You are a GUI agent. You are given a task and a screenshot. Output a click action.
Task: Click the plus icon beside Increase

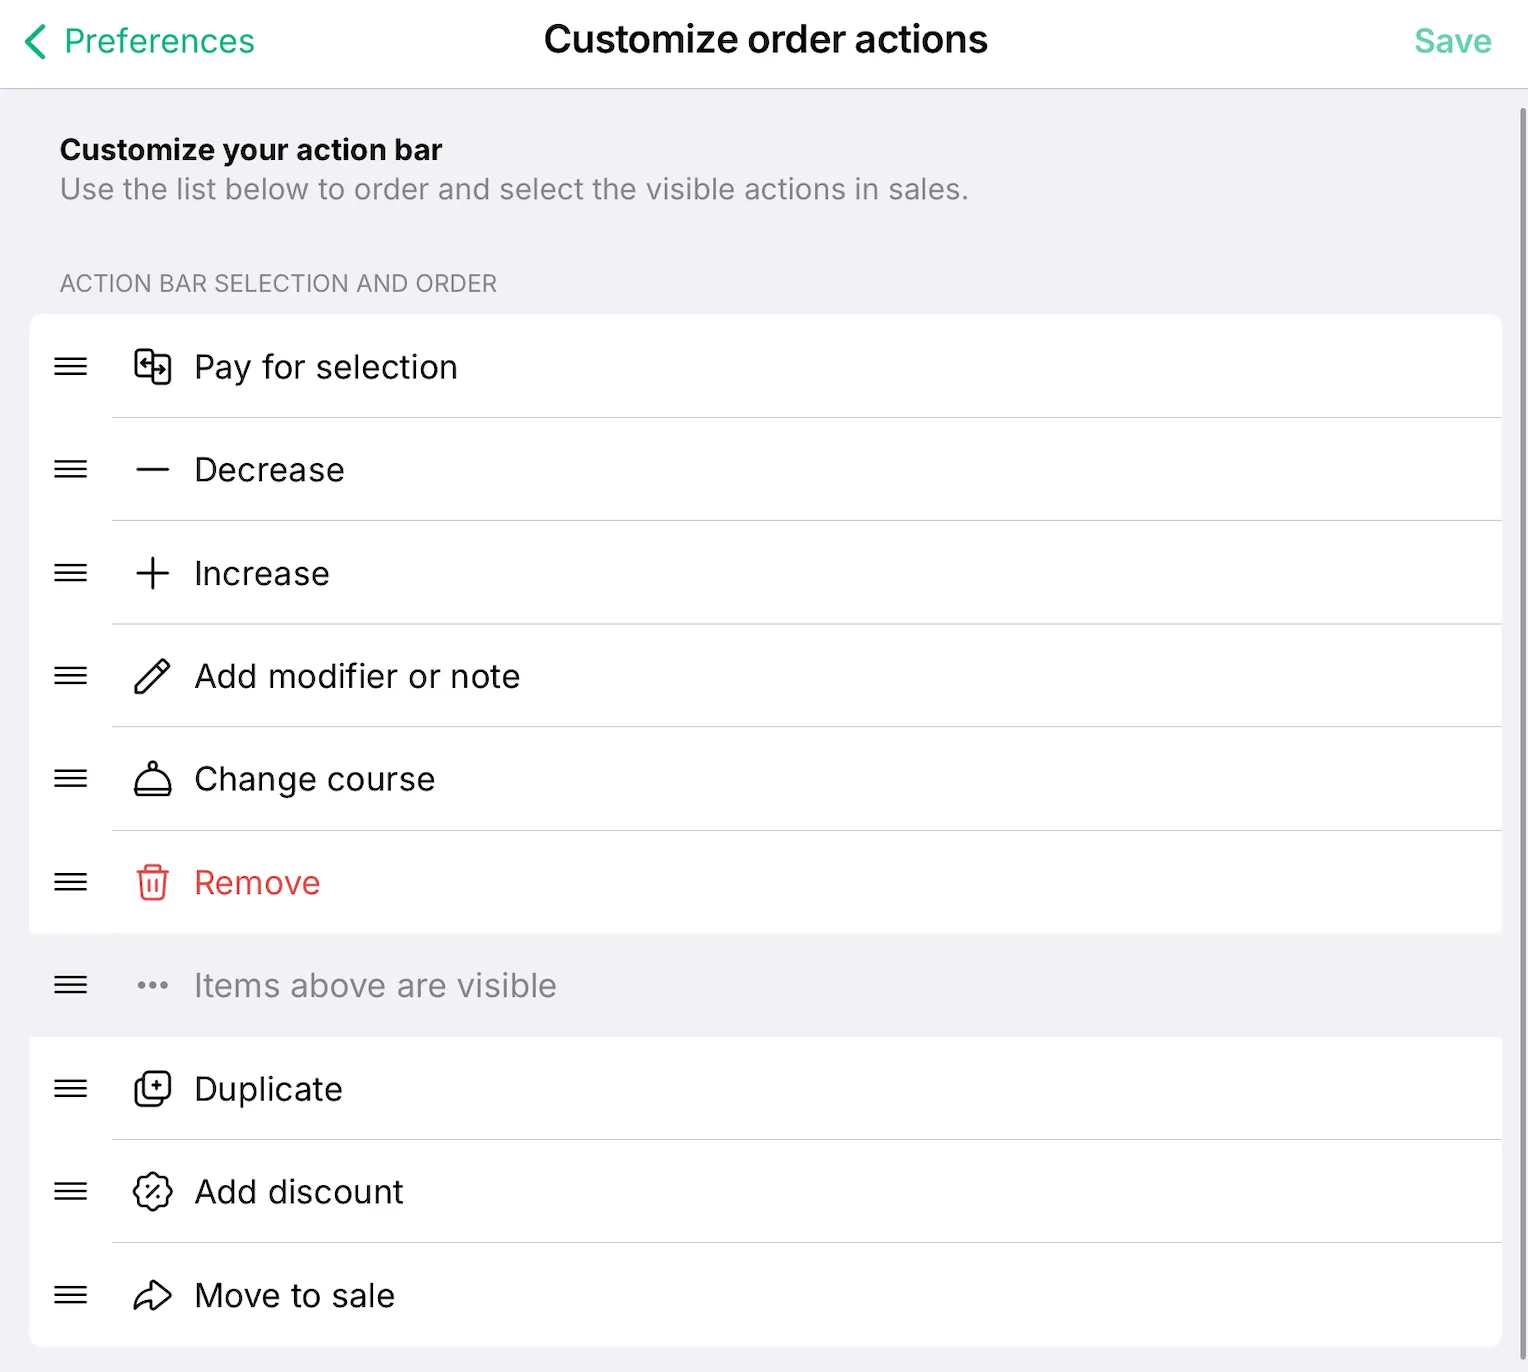[x=152, y=573]
